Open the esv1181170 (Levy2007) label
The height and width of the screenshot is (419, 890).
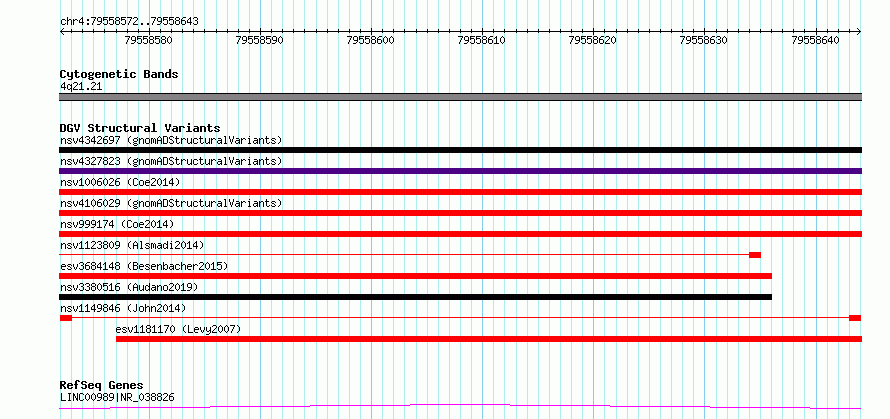click(178, 329)
